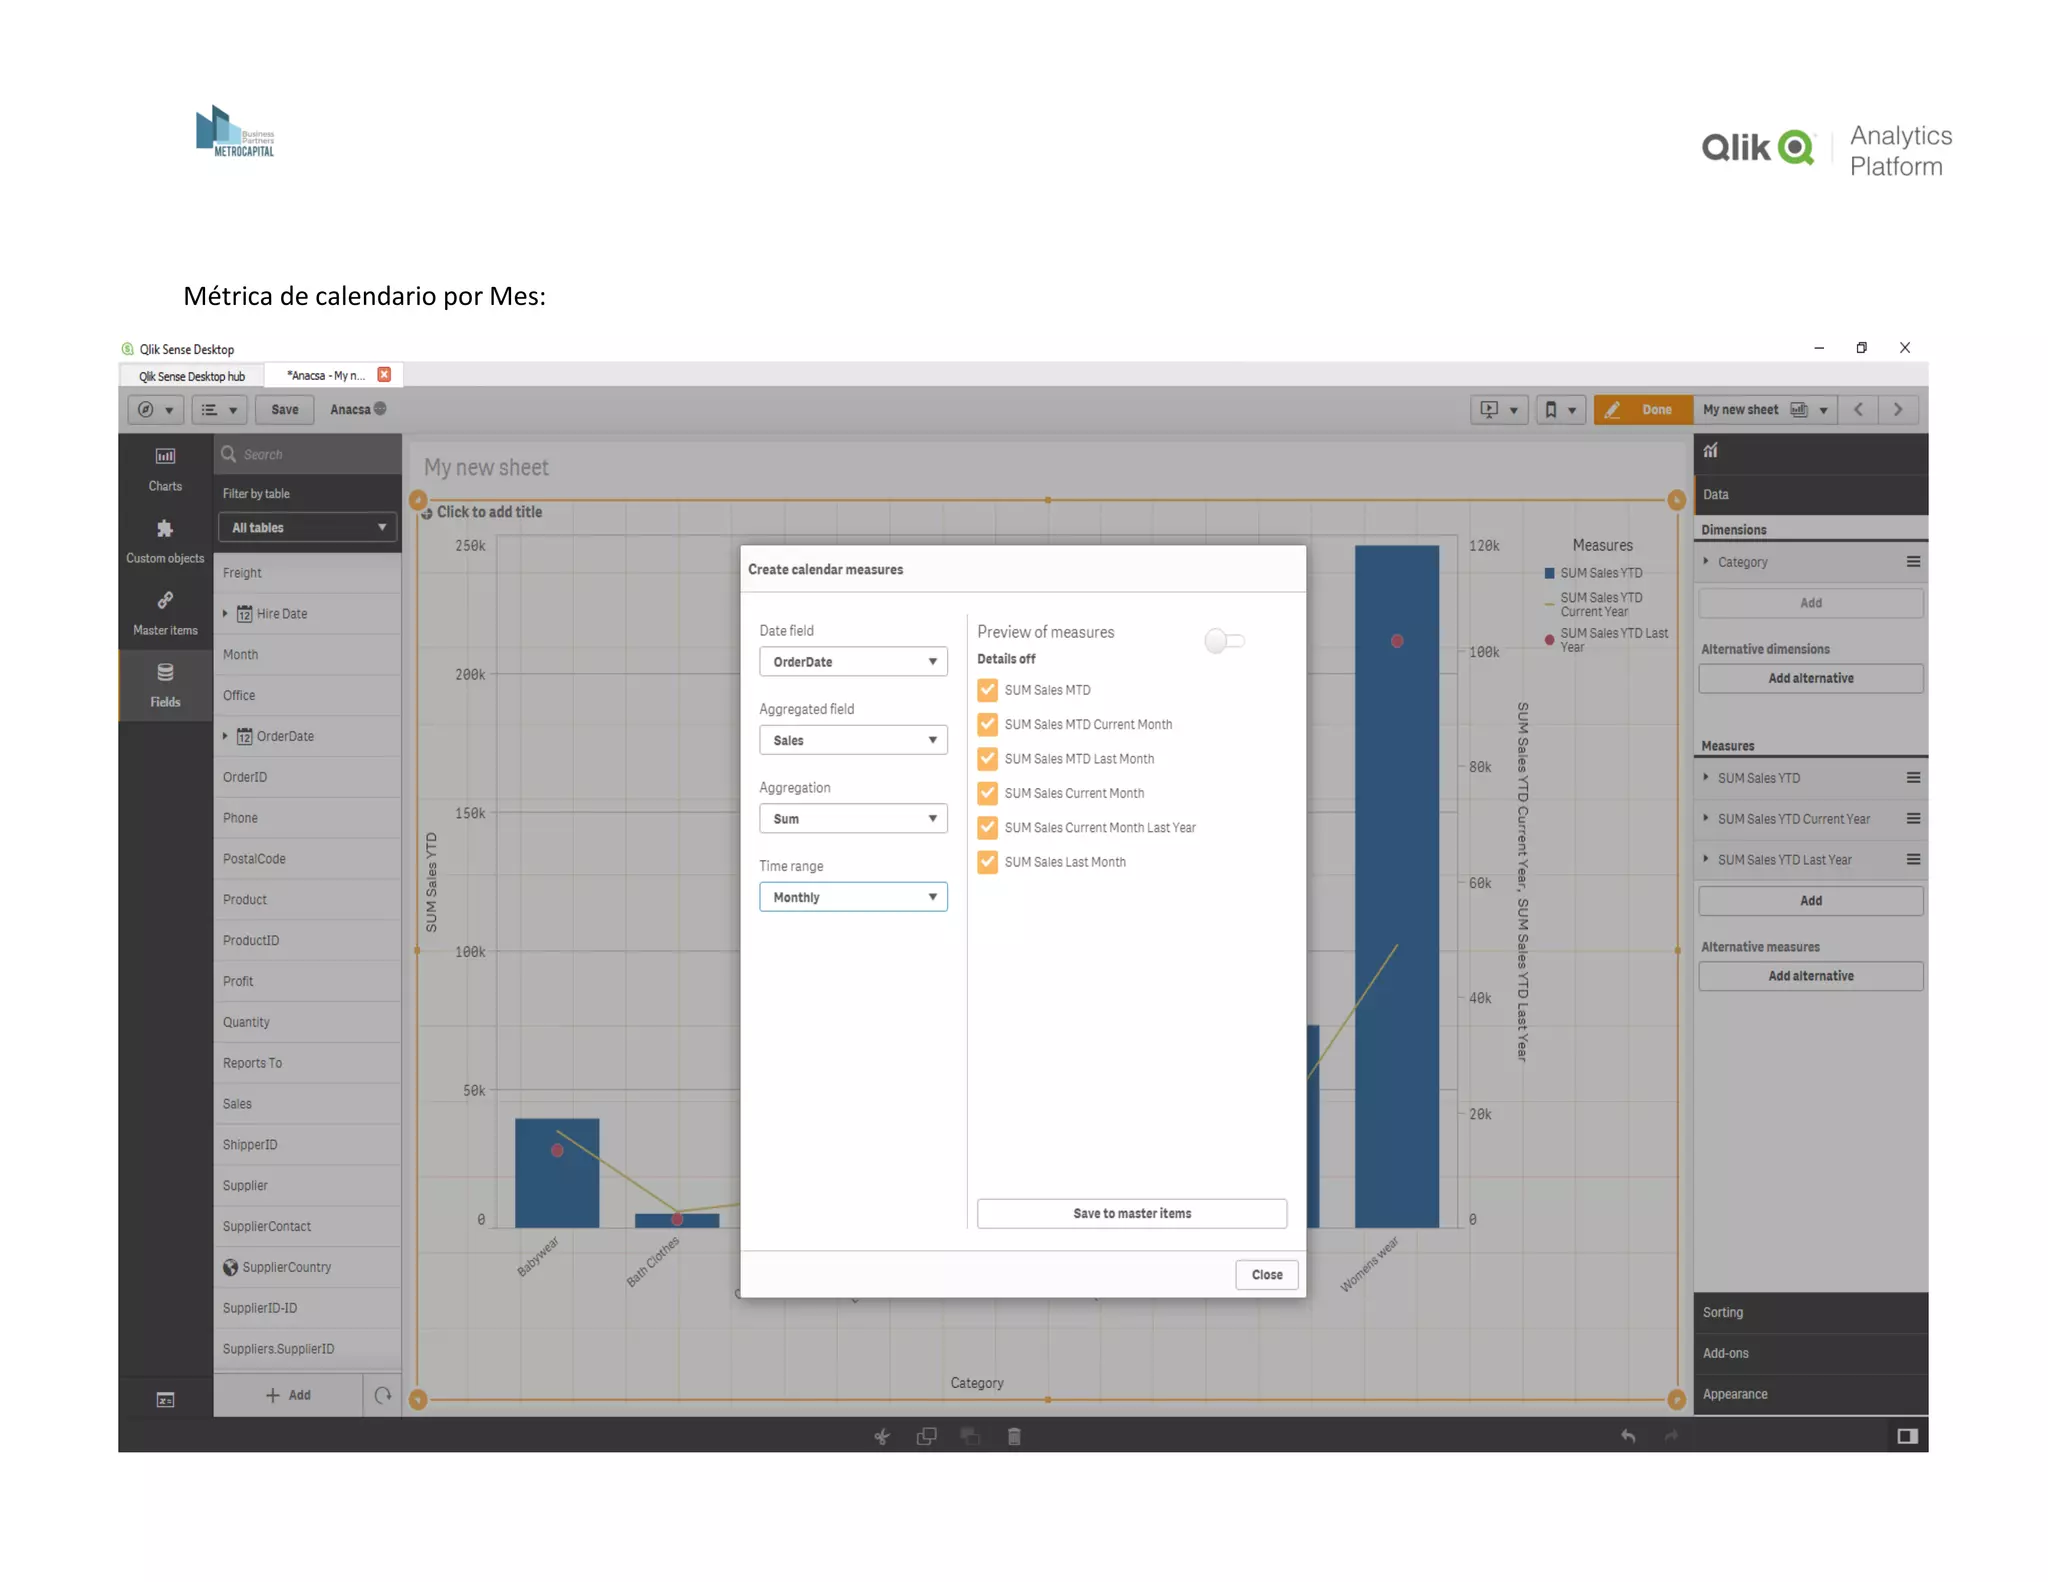2048x1582 pixels.
Task: Click the Close button in dialog
Action: (x=1266, y=1275)
